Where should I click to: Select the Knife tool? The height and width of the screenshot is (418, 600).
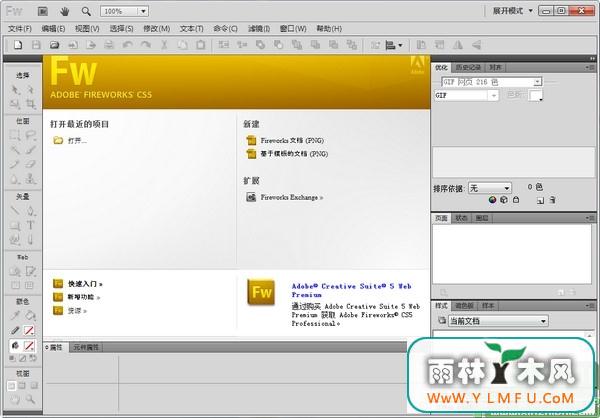click(x=30, y=240)
